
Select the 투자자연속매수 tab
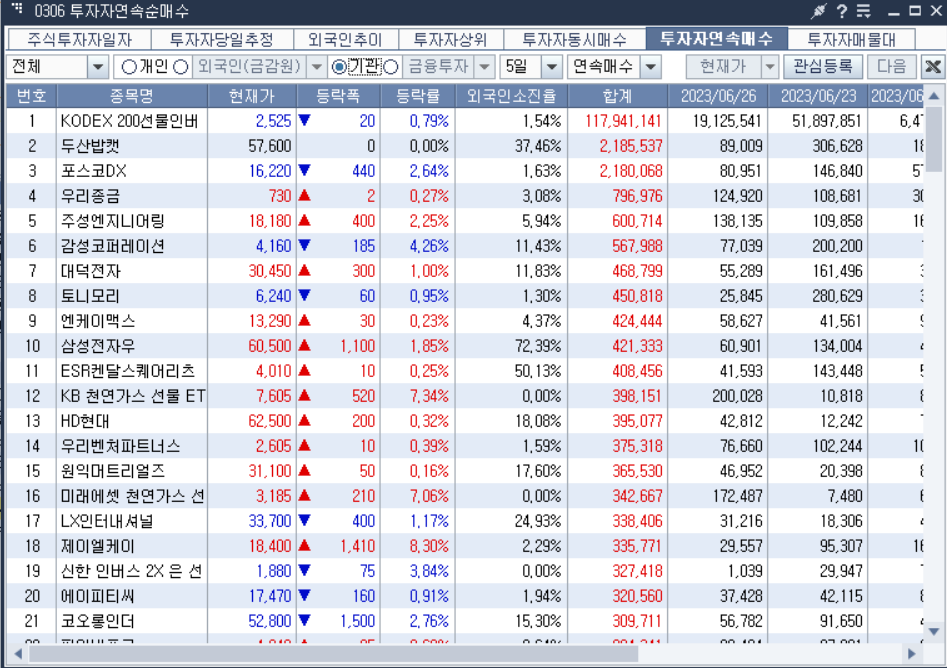pyautogui.click(x=716, y=39)
